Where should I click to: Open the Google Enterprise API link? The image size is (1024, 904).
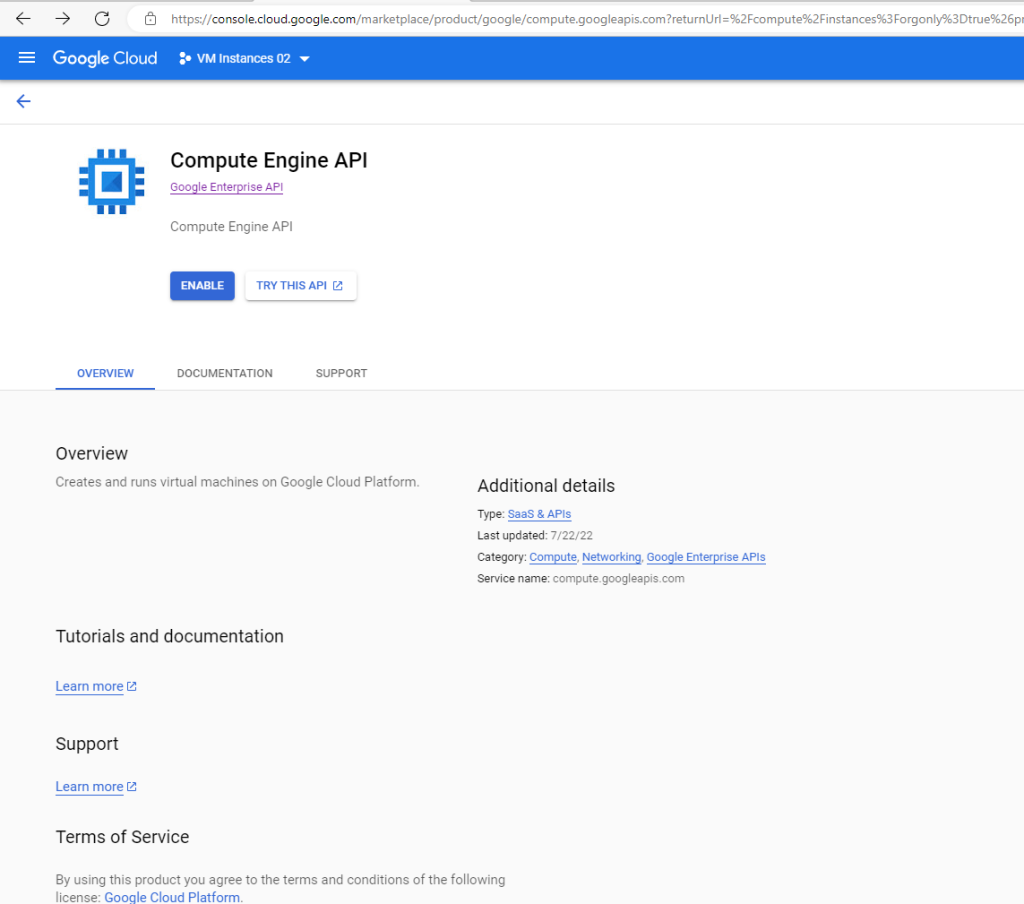(227, 187)
